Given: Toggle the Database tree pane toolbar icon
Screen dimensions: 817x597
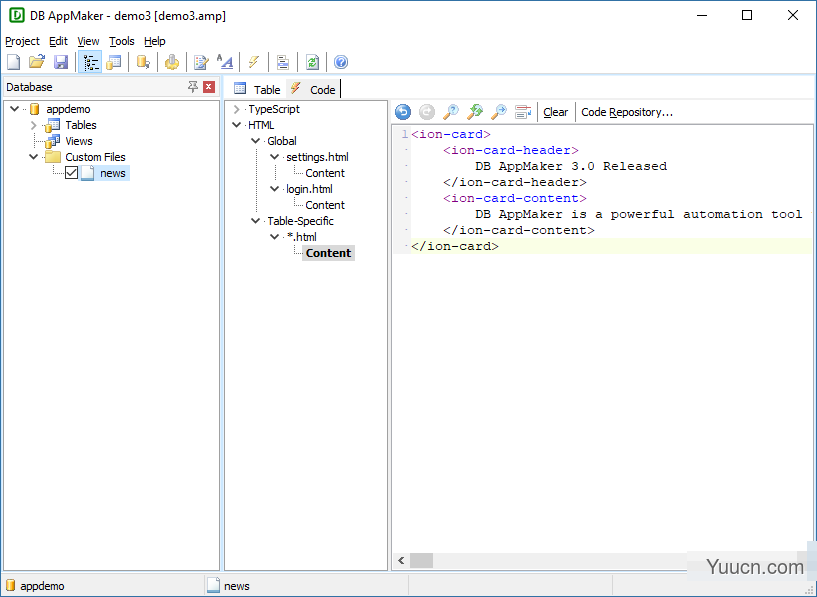Looking at the screenshot, I should 90,62.
